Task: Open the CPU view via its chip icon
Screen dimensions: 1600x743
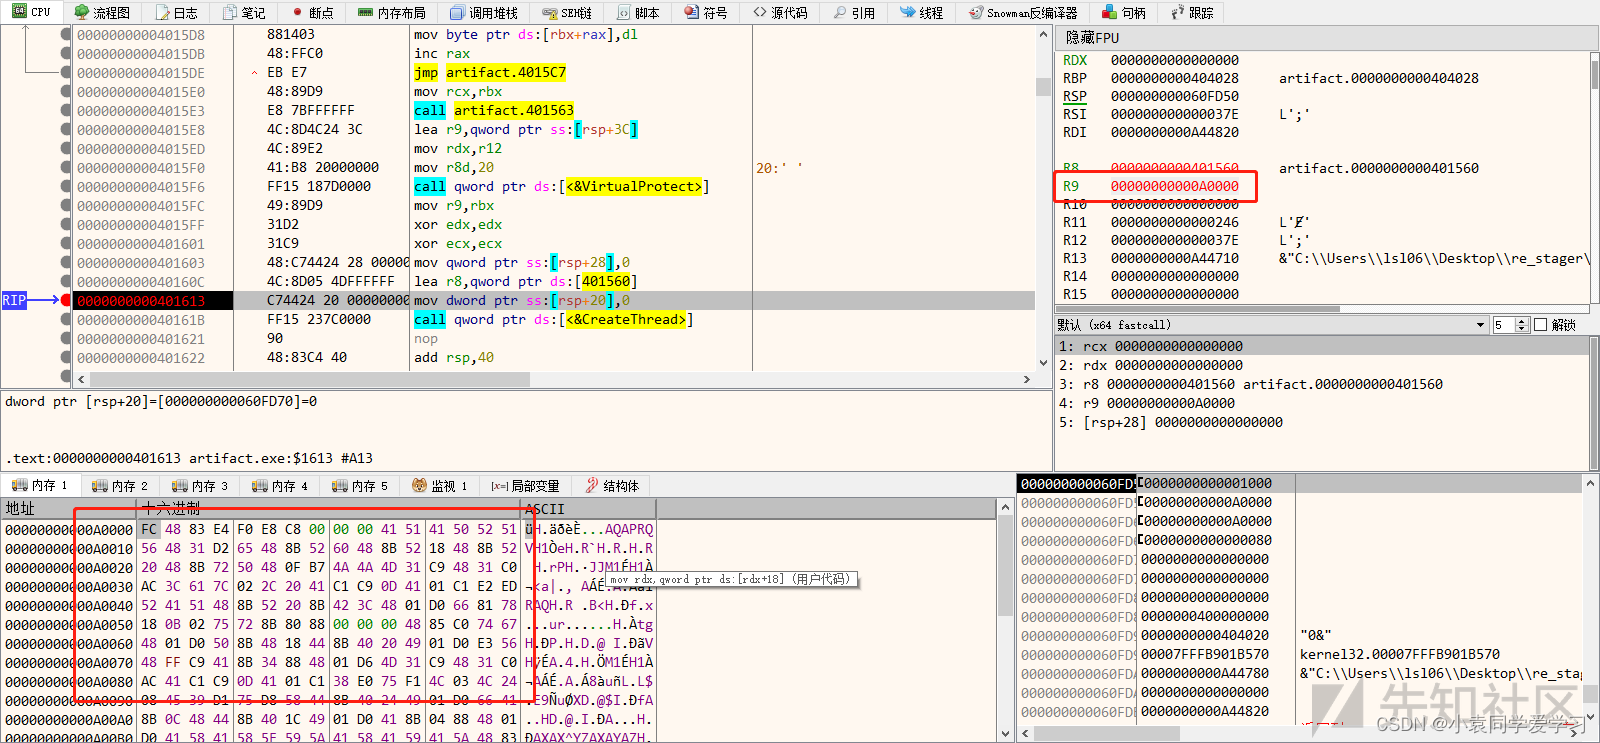Action: coord(19,12)
